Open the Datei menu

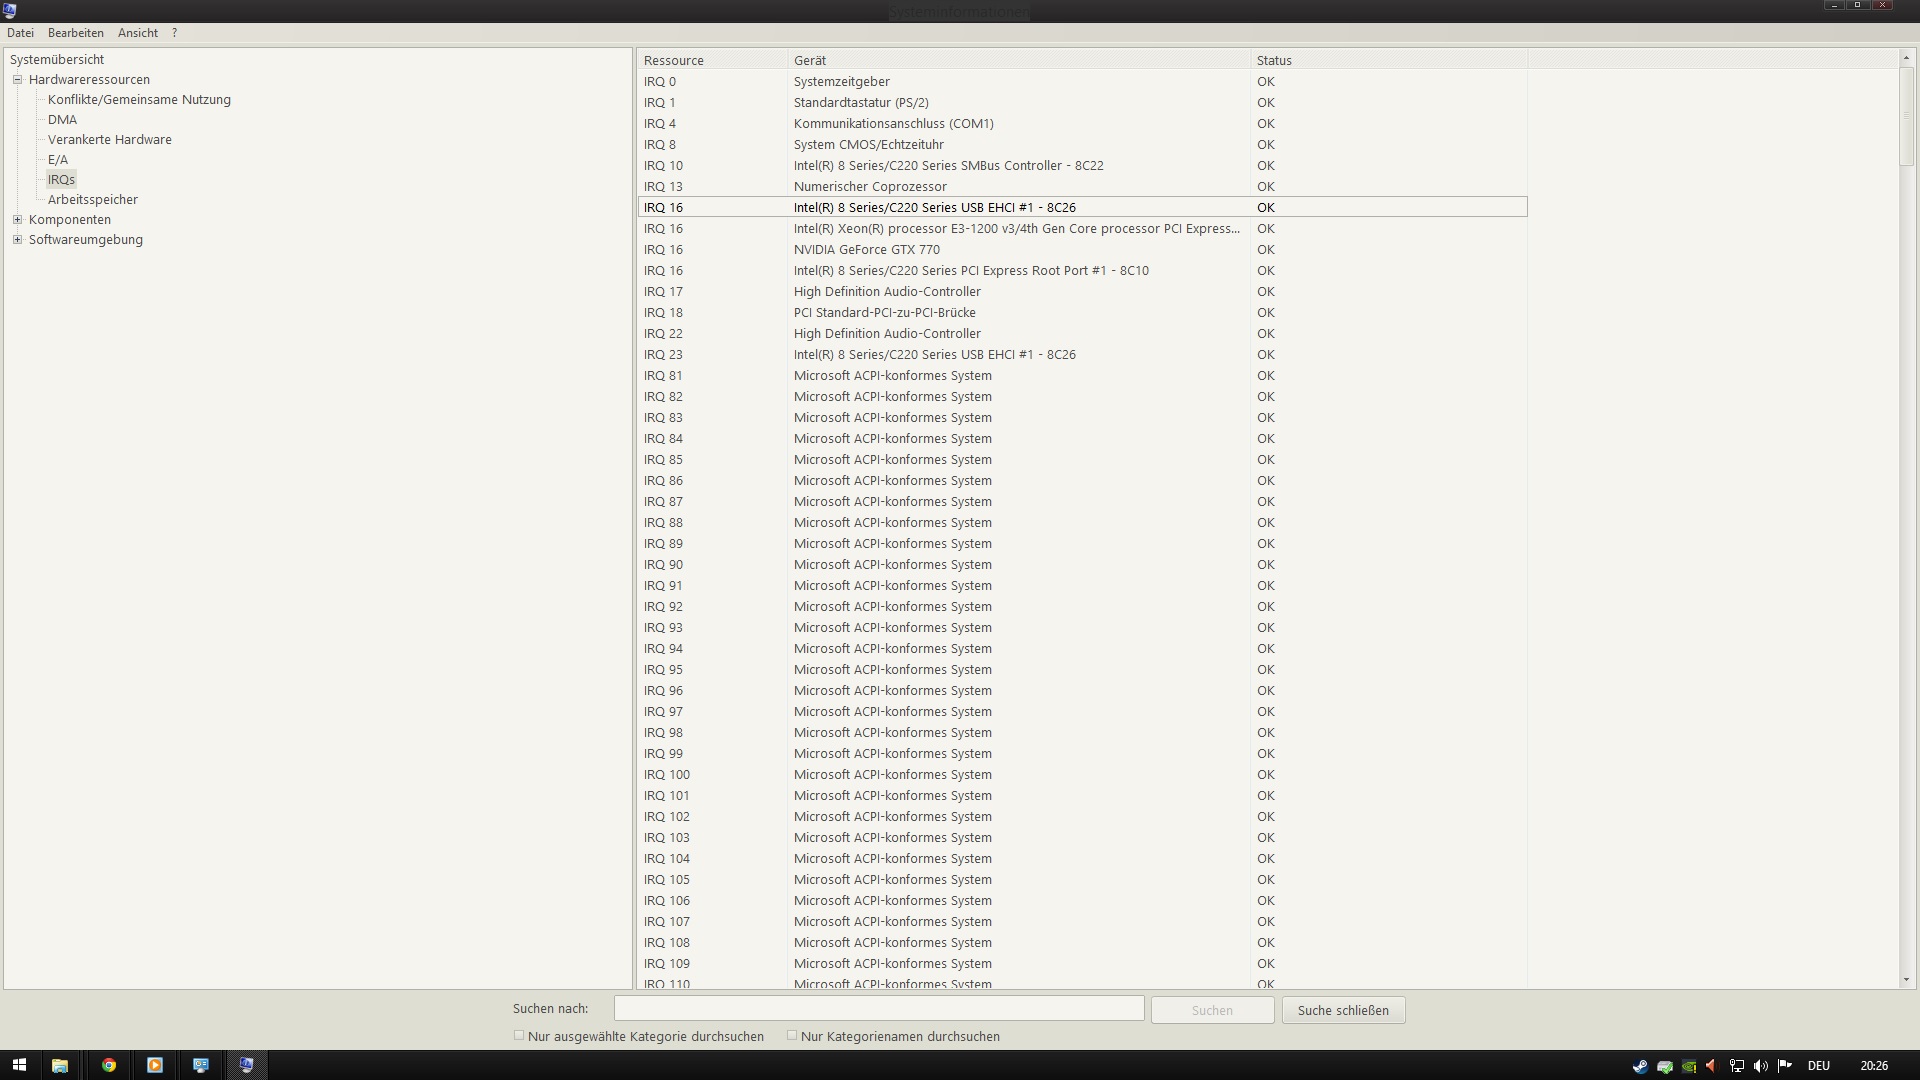(20, 33)
